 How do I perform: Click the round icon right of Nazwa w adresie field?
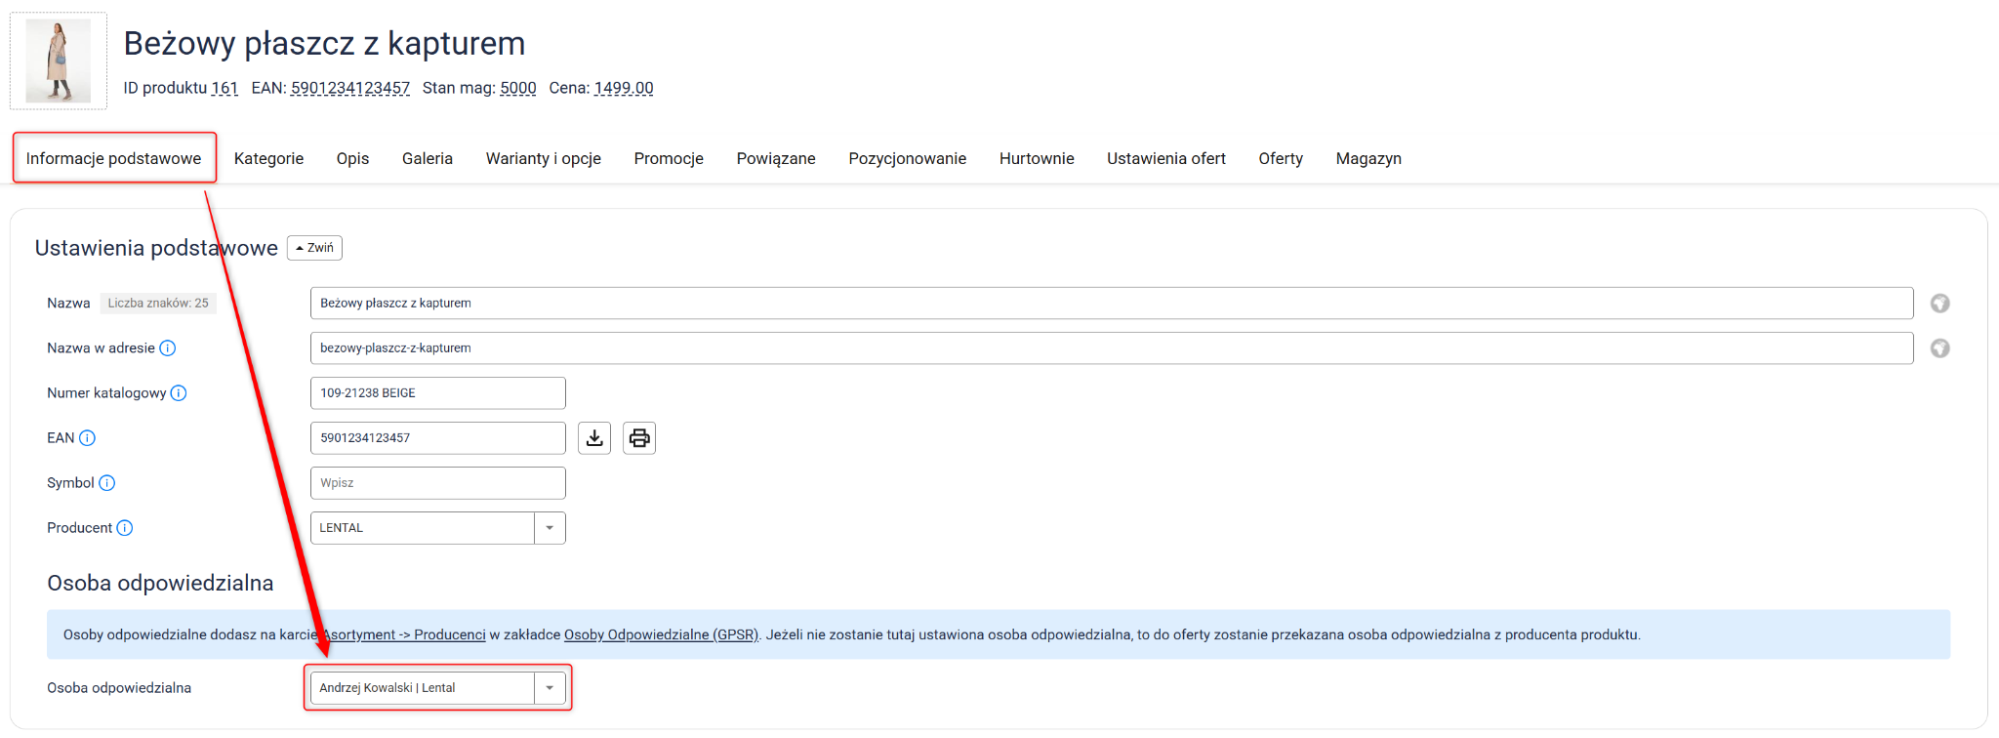click(1939, 348)
